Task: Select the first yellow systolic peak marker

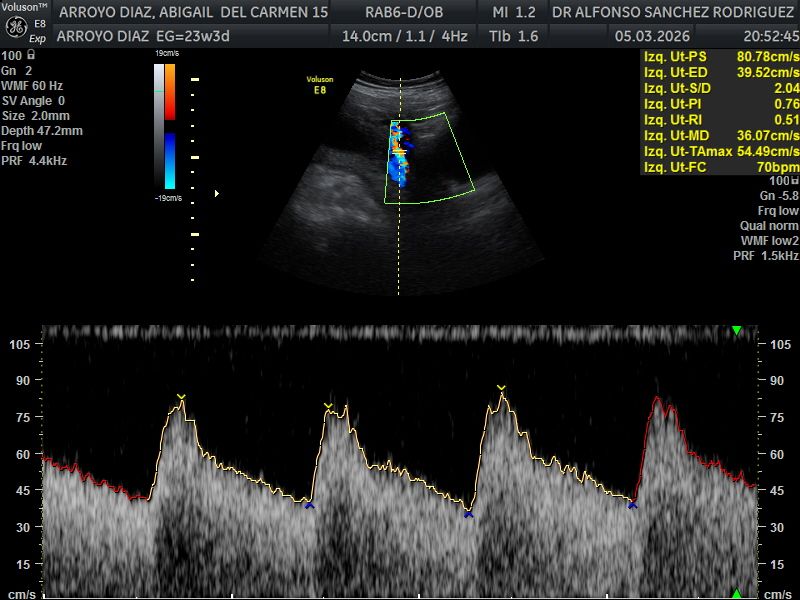Action: coord(181,398)
